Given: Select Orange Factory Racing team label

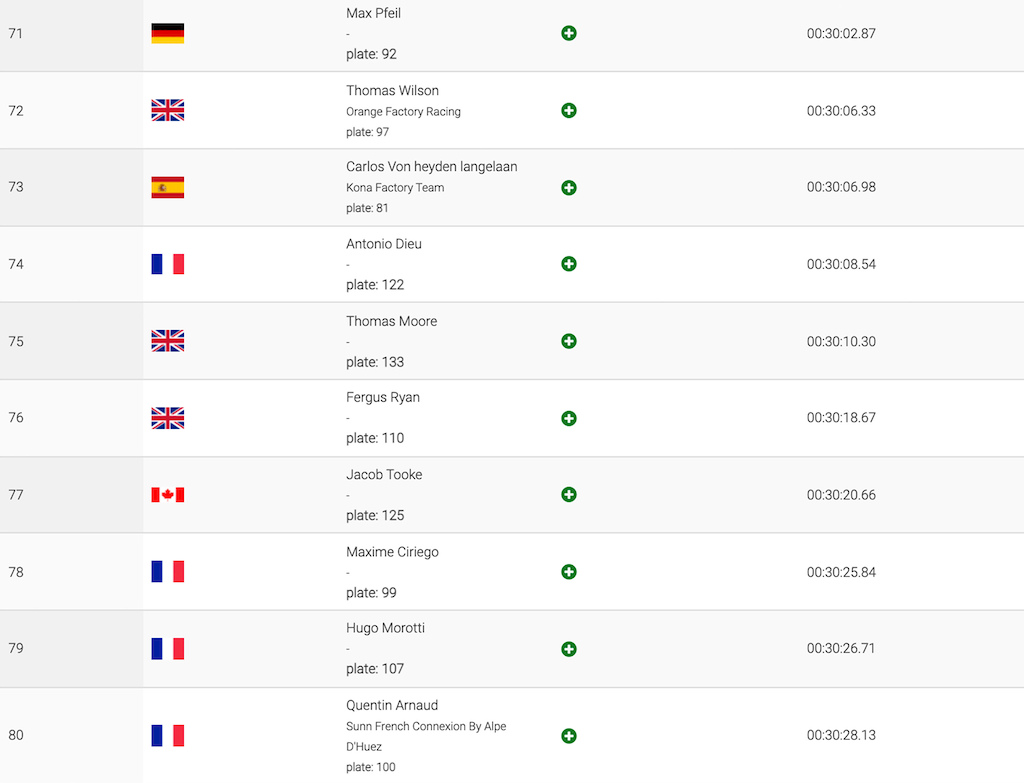Looking at the screenshot, I should coord(404,112).
